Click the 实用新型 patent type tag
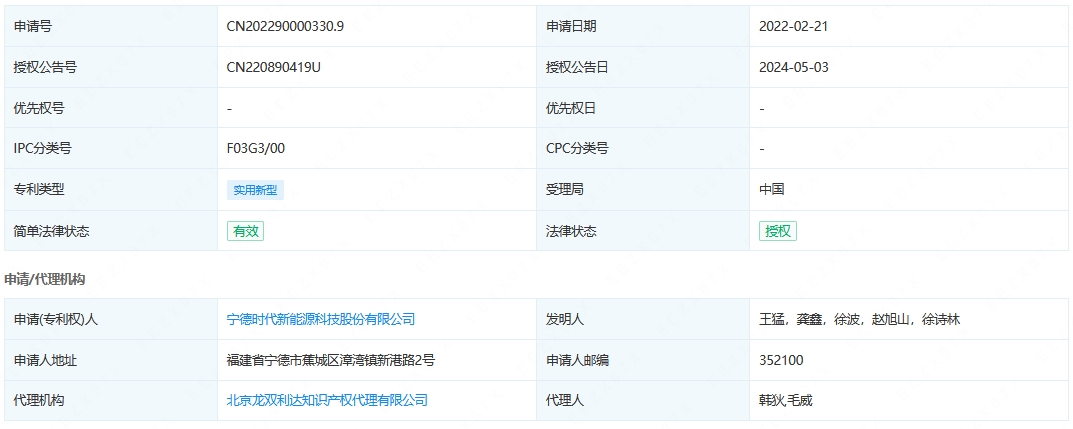The image size is (1073, 429). click(x=255, y=190)
